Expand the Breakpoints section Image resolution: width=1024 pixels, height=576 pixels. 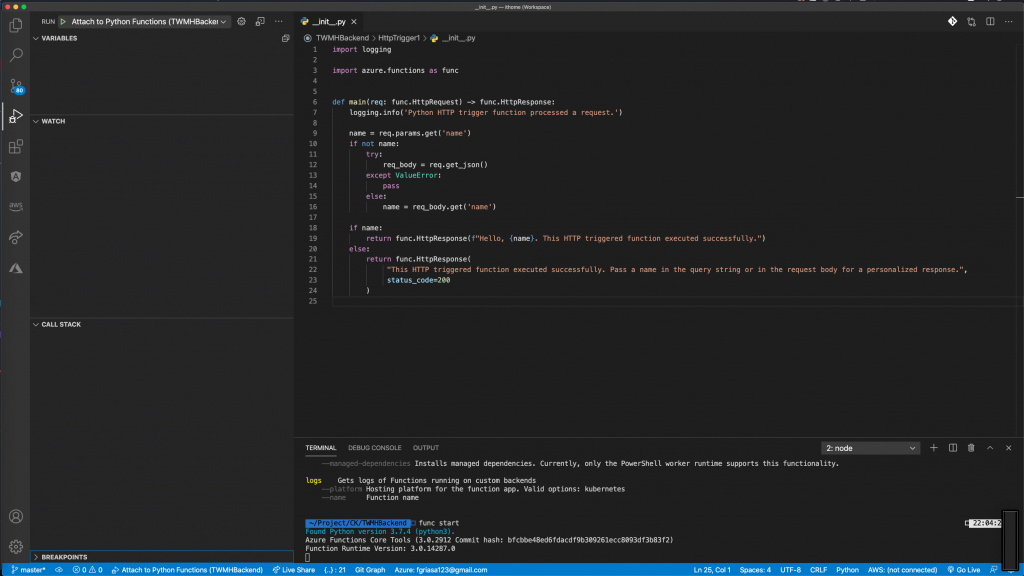tap(64, 557)
